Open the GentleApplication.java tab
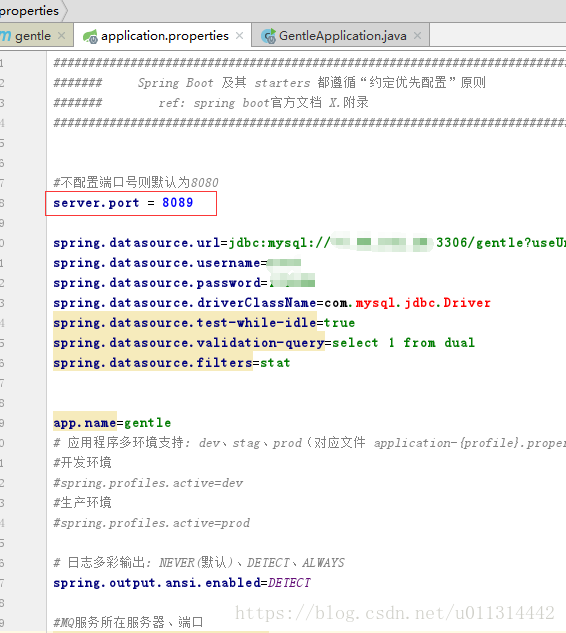This screenshot has width=566, height=633. click(342, 36)
